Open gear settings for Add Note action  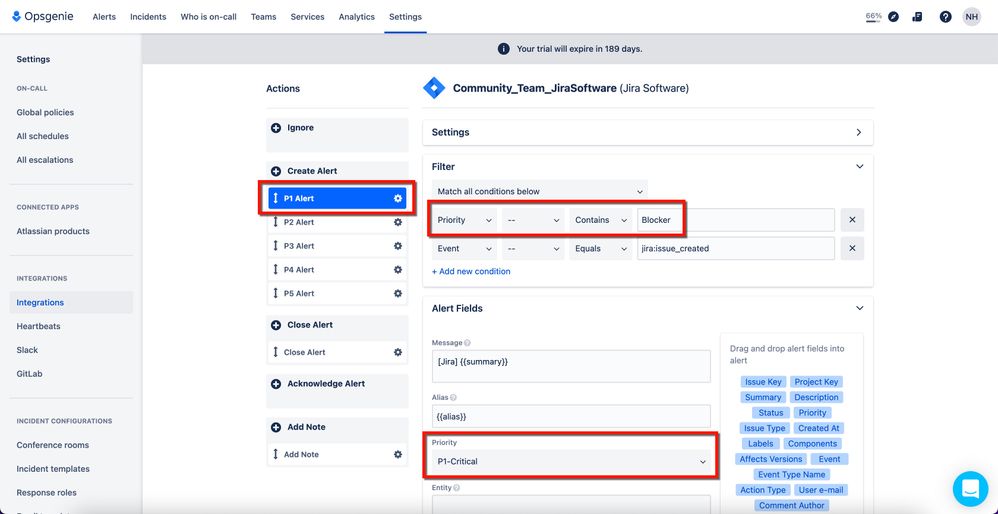coord(398,454)
